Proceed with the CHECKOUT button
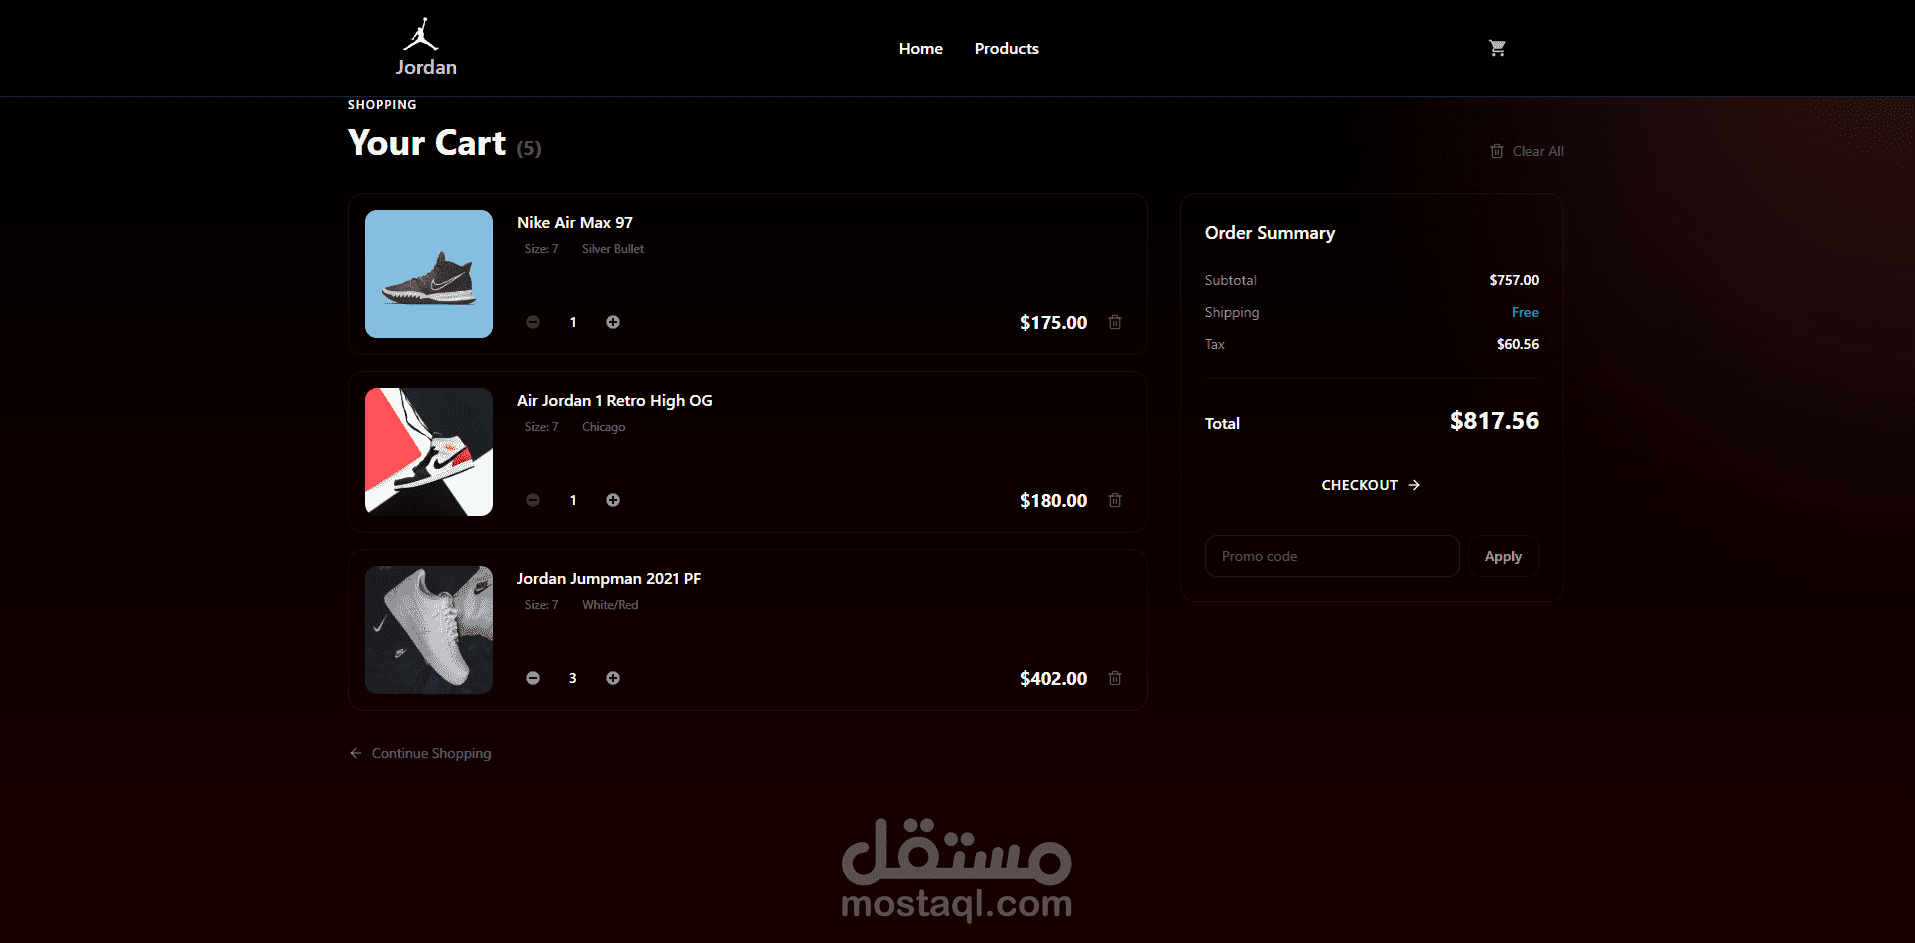Screen dimensions: 1915x943 click(x=1371, y=485)
